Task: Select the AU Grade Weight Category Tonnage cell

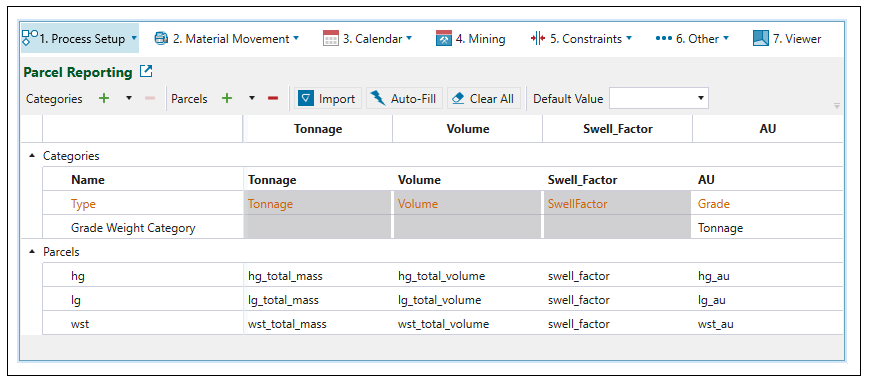Action: click(x=767, y=228)
